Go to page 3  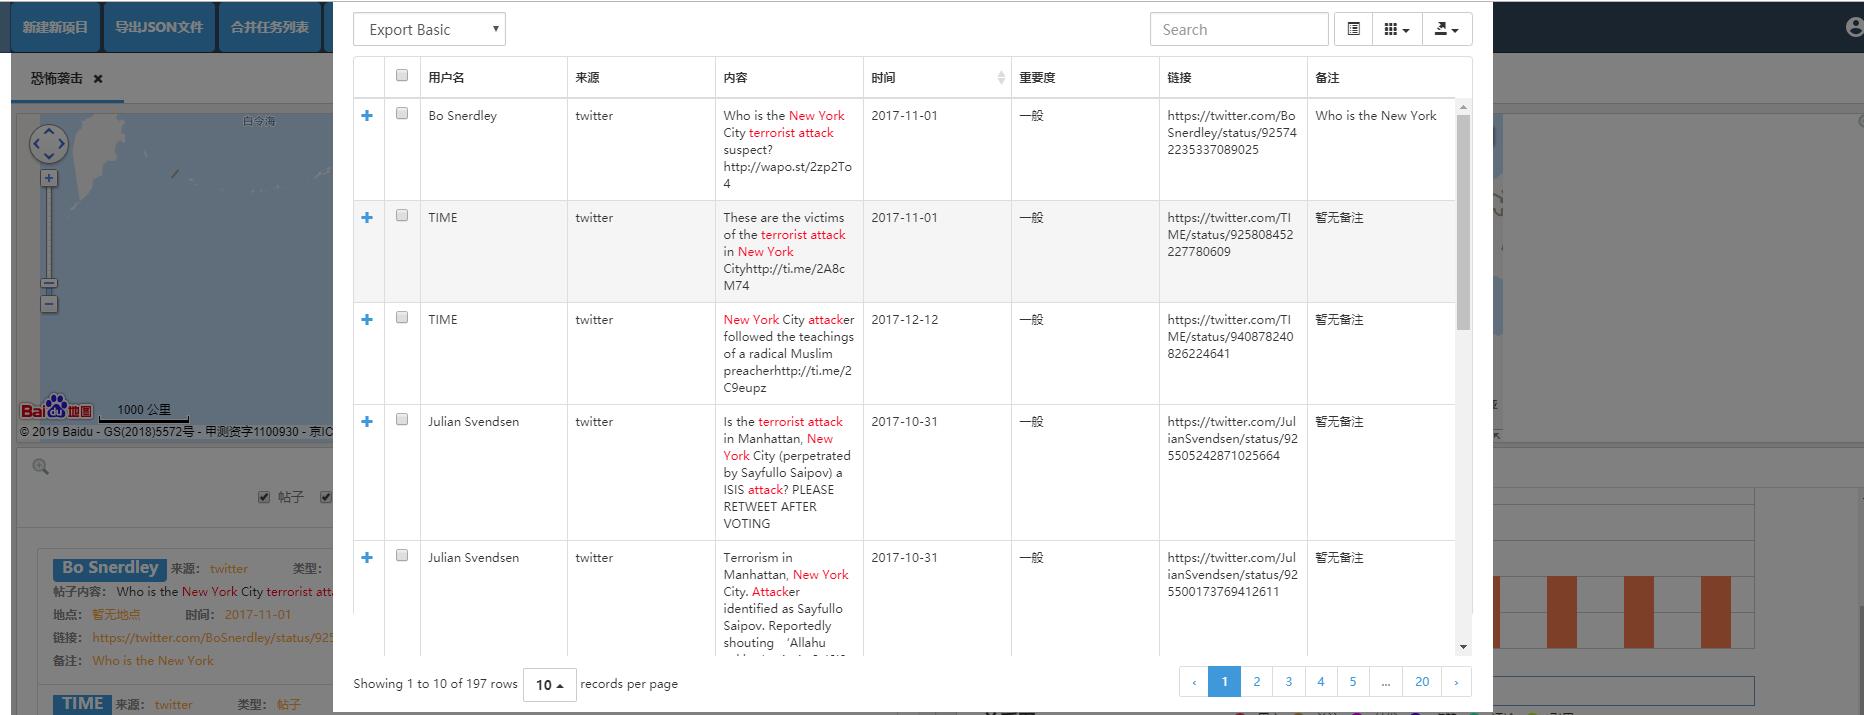[1289, 682]
